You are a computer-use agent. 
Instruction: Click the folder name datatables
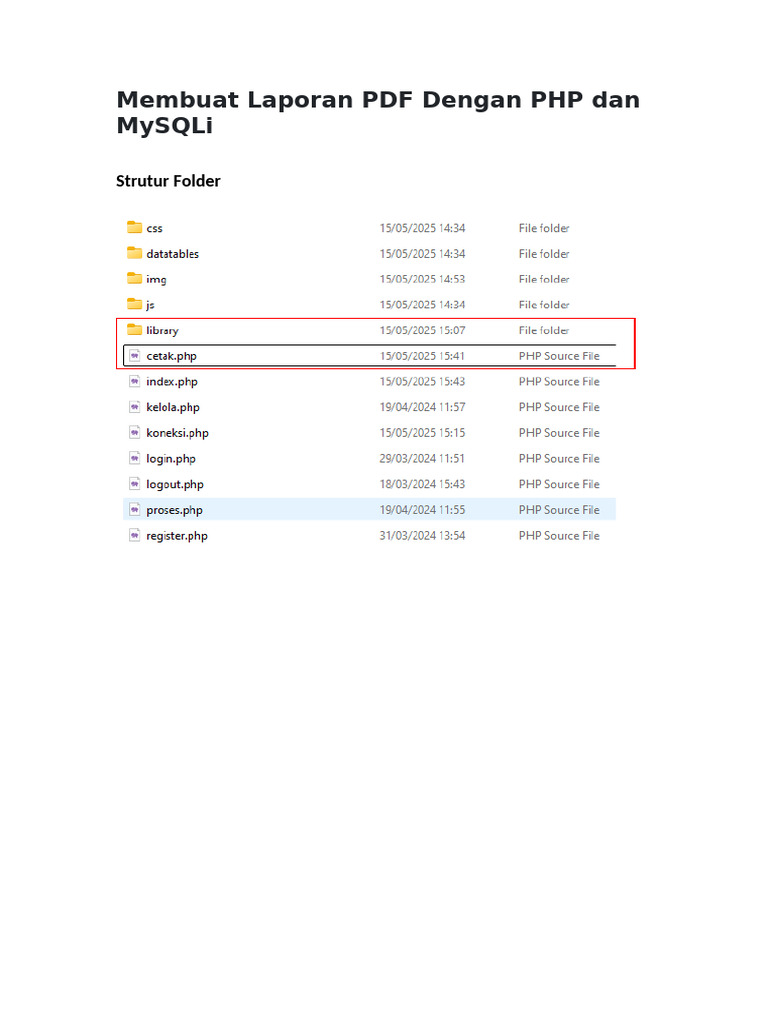point(172,253)
